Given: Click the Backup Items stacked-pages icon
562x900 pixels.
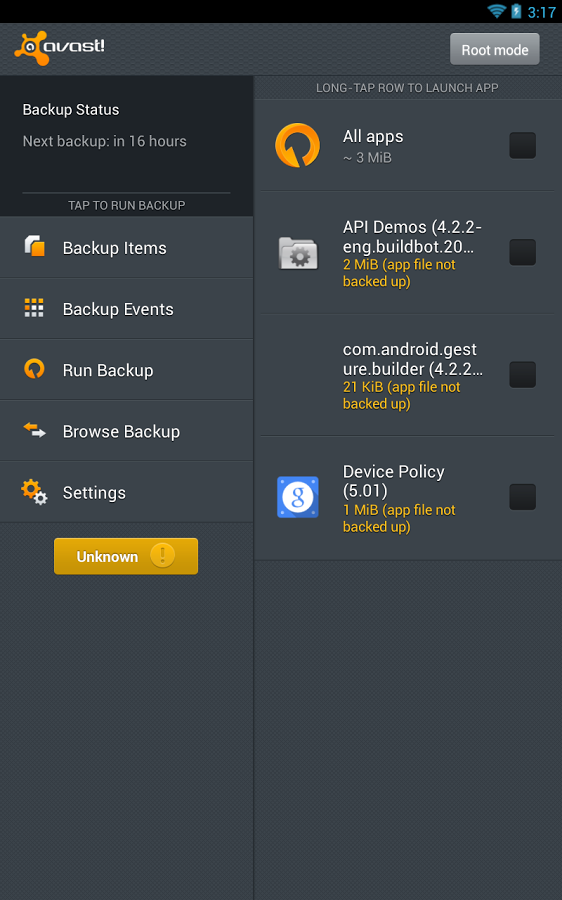Looking at the screenshot, I should [x=34, y=246].
